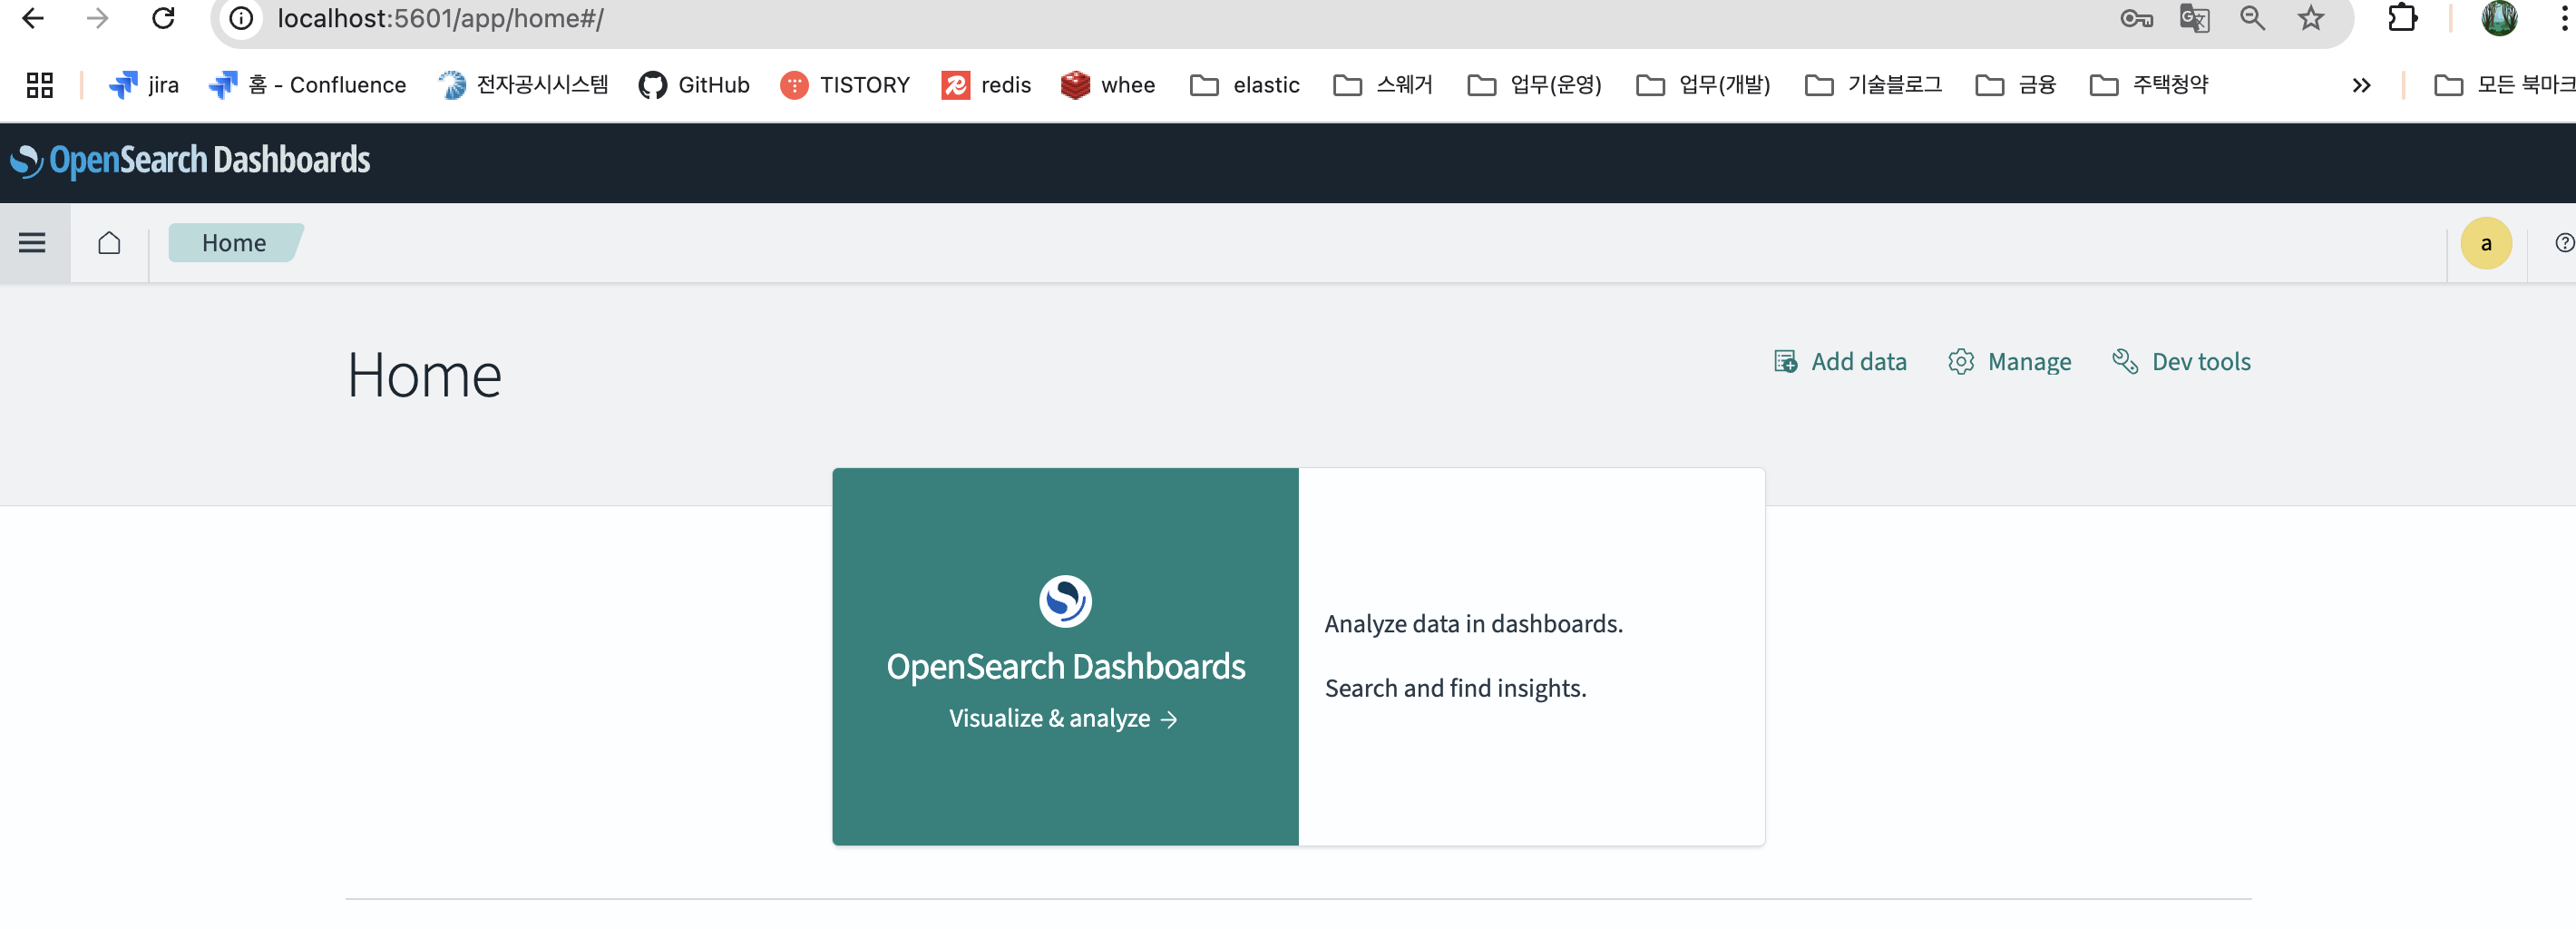This screenshot has width=2576, height=929.
Task: Open the Manage link
Action: pos(2009,361)
